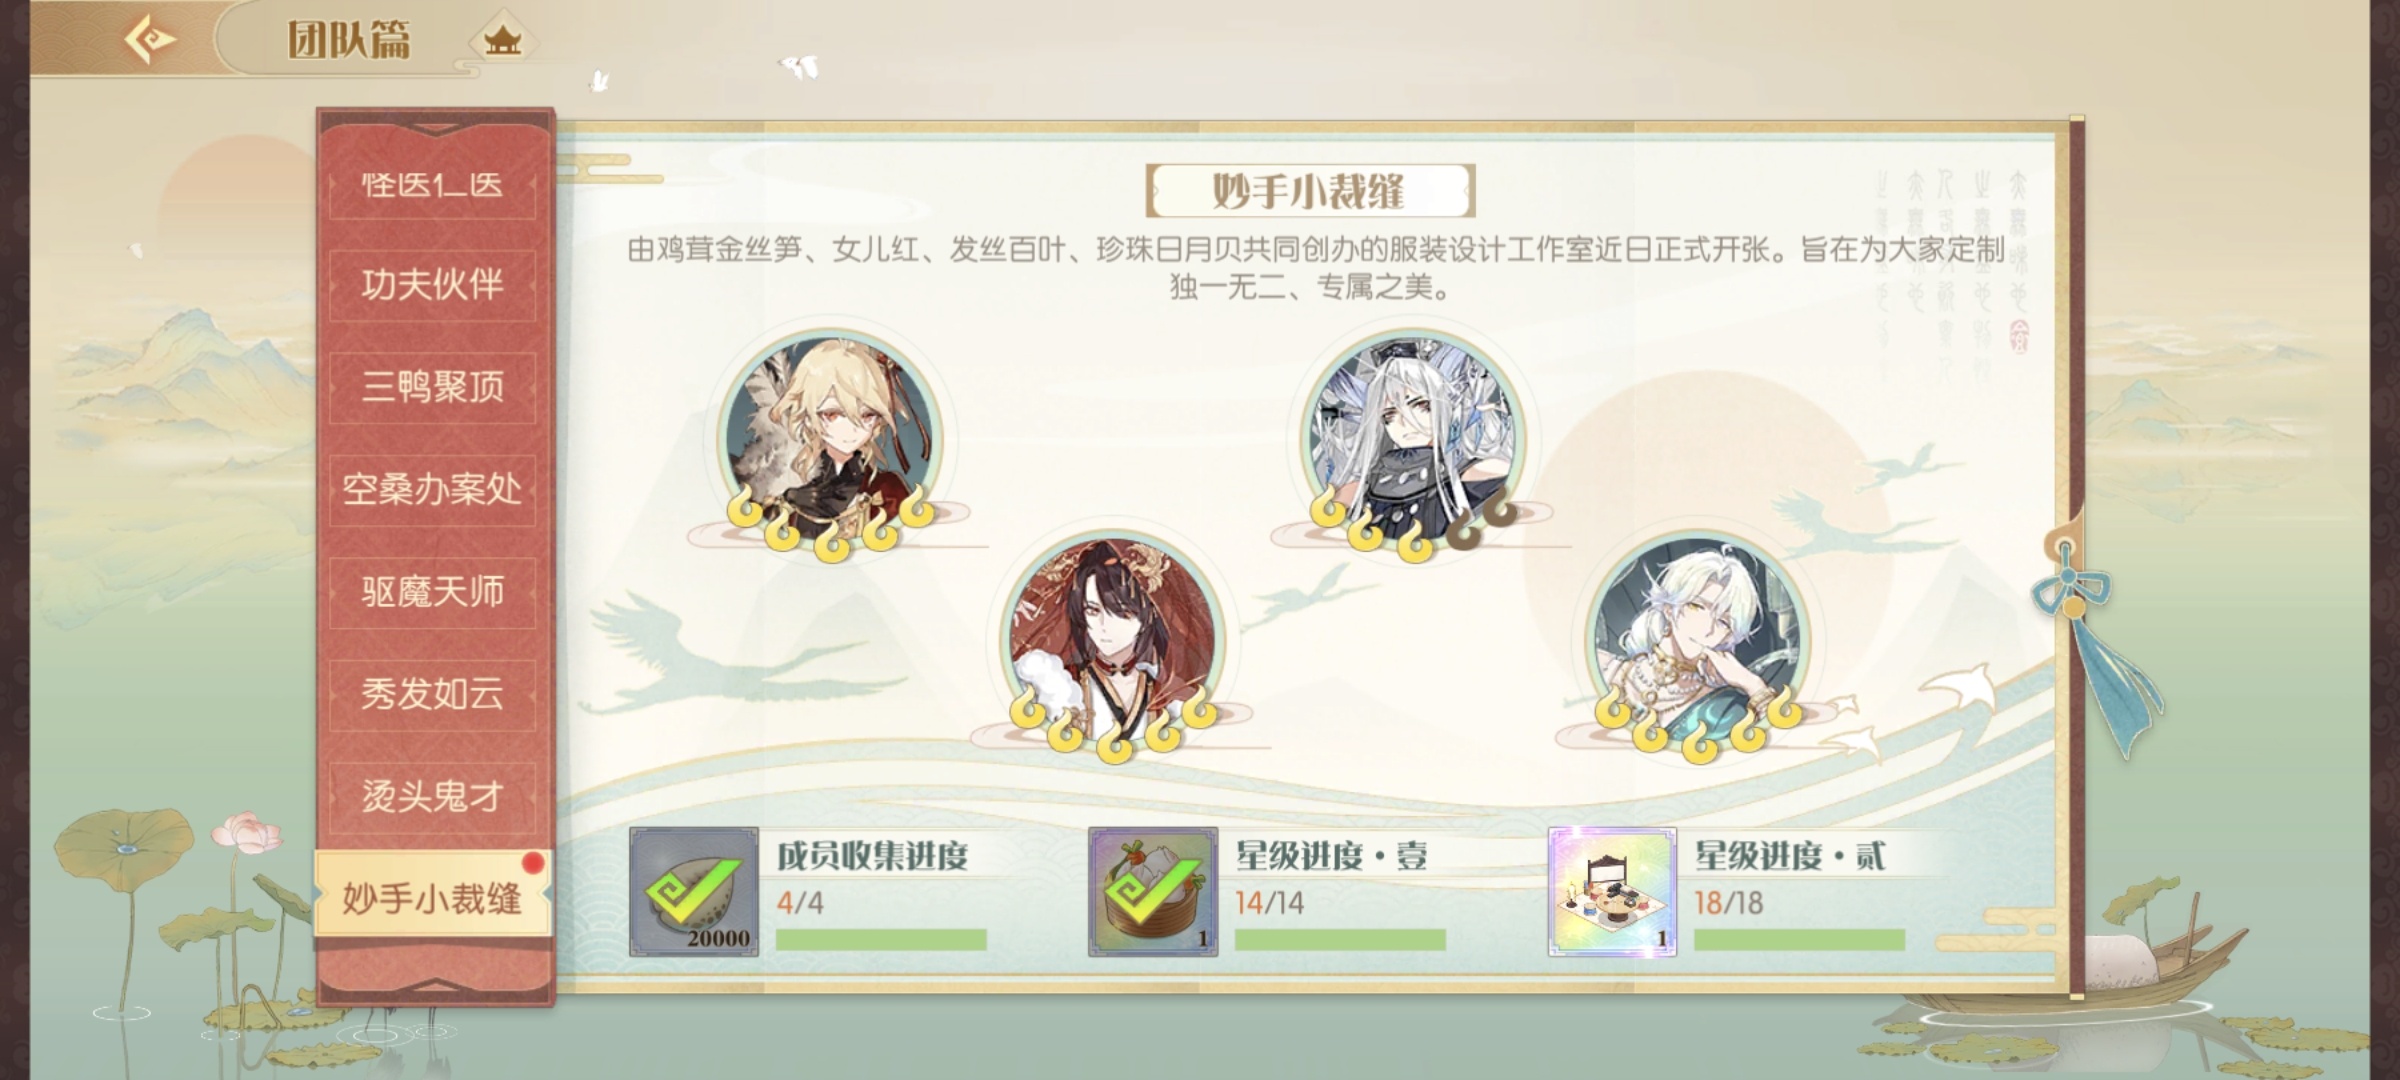Click the 星级进度·贰 progress bar
Screen dimensions: 2400x1080
(1799, 940)
